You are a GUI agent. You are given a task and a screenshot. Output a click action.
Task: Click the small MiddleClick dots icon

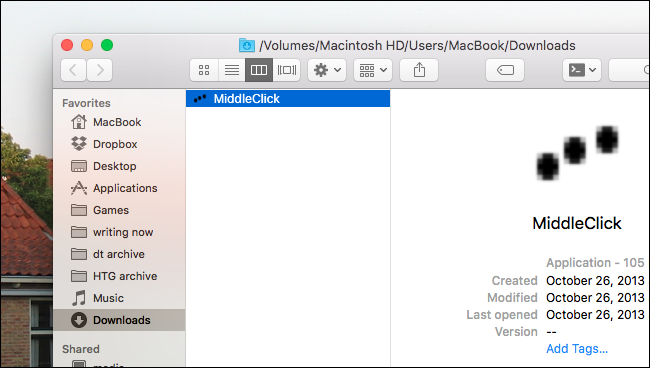pyautogui.click(x=200, y=99)
